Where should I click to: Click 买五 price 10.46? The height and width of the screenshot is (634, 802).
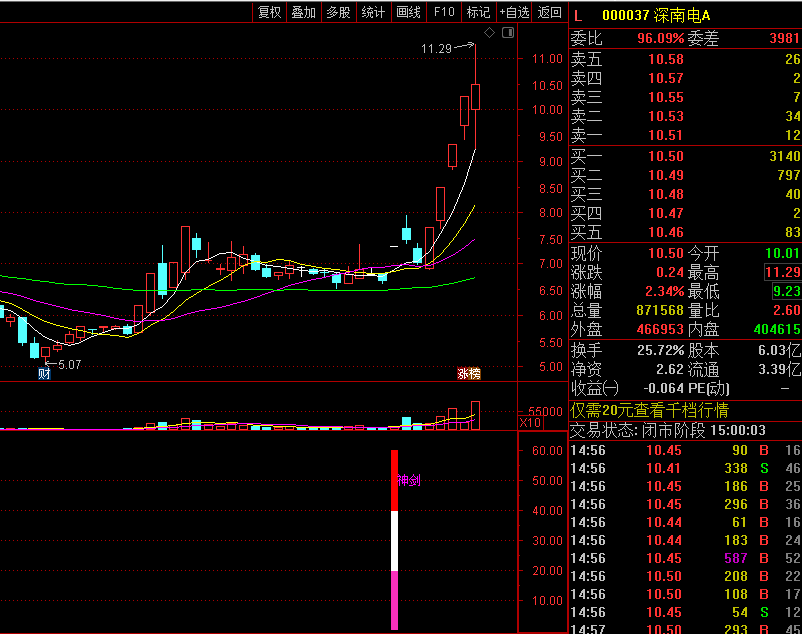(666, 233)
